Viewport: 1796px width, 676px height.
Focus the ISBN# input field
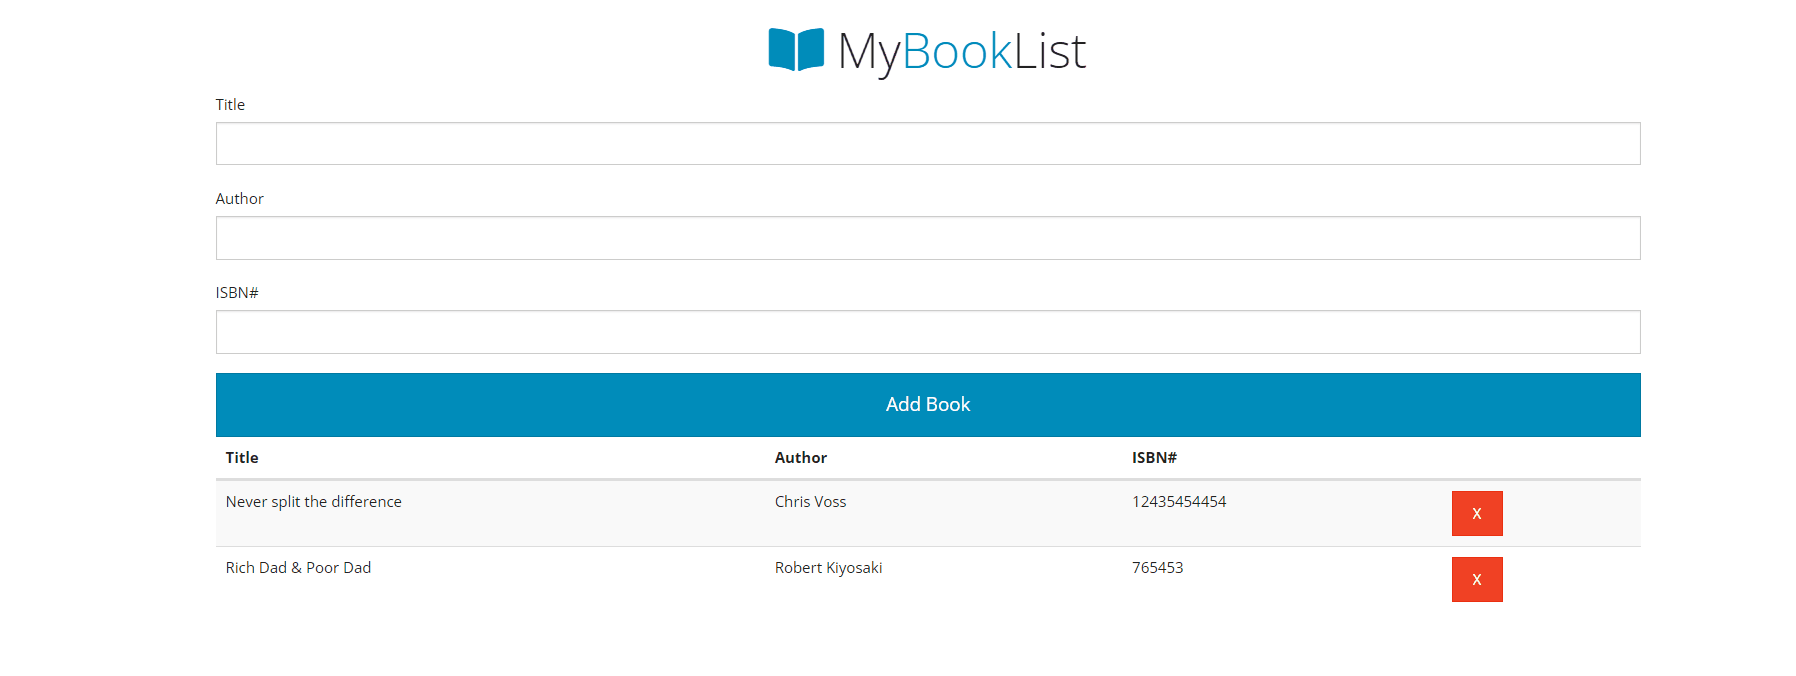point(928,332)
